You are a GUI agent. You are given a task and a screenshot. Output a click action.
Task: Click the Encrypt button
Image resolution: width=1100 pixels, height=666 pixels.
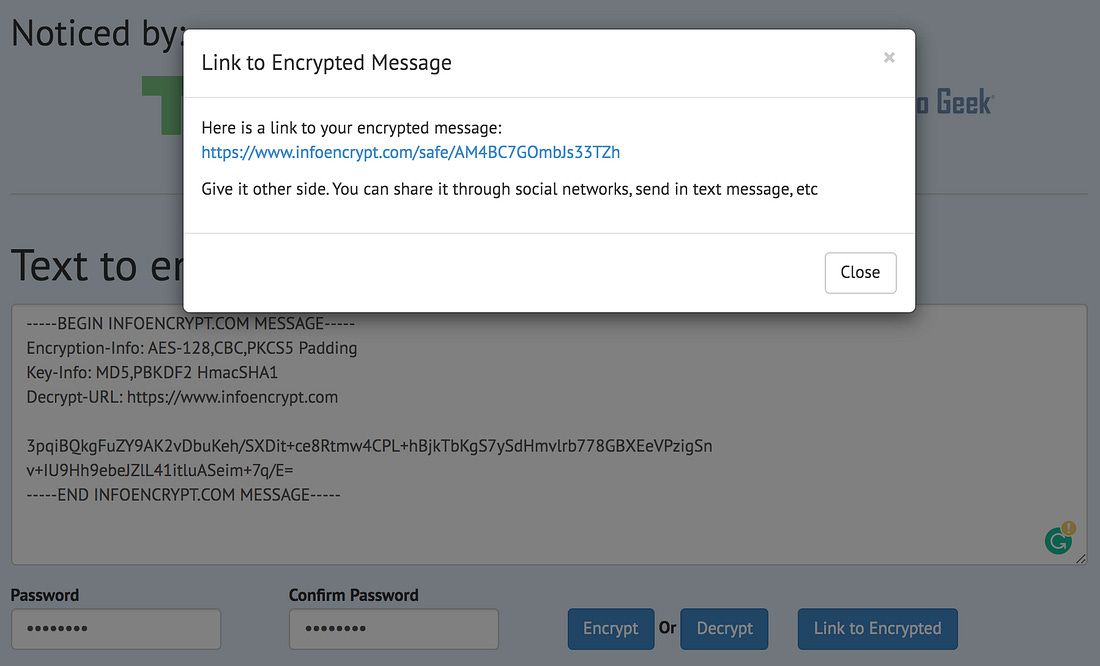click(x=610, y=629)
